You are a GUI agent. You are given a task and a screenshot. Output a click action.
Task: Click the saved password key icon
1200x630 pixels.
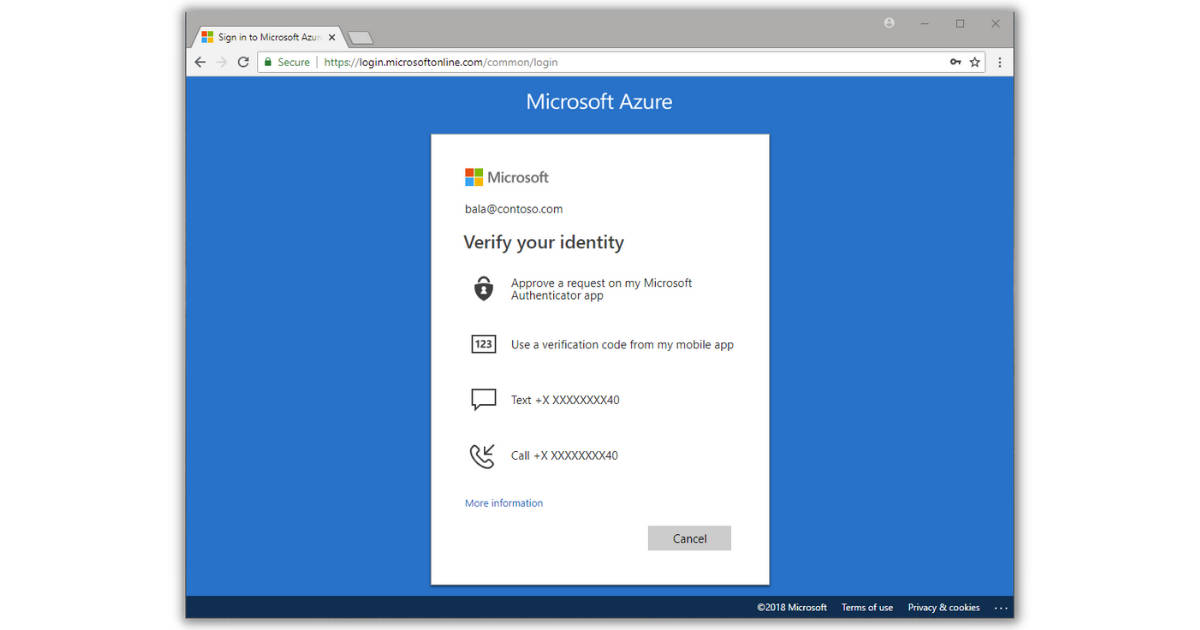955,62
